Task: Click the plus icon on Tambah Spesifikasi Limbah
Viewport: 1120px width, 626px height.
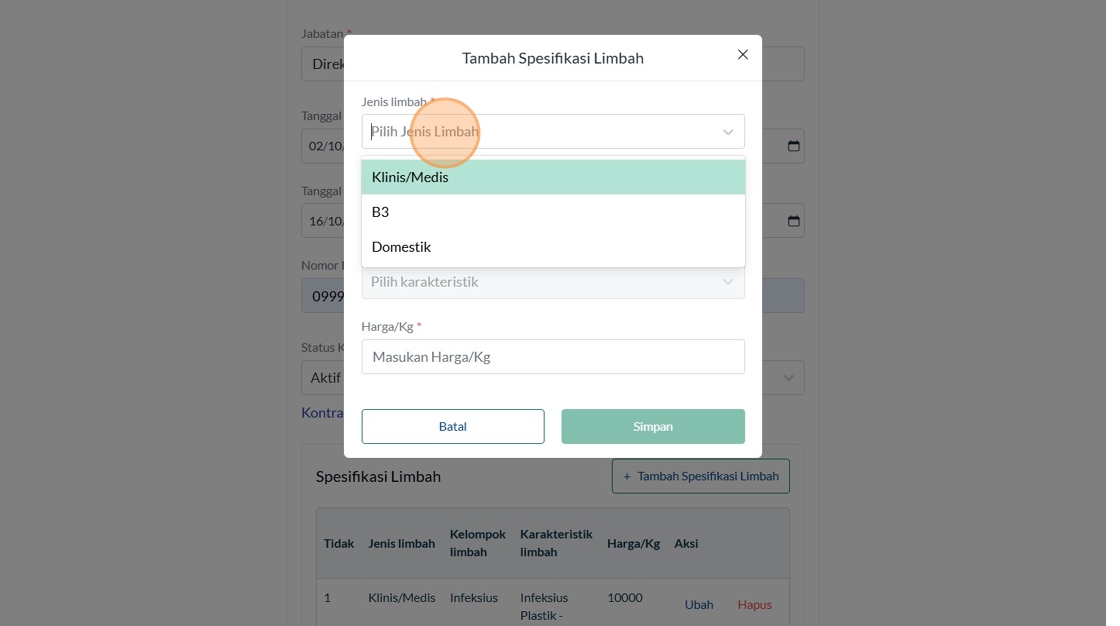Action: point(627,476)
